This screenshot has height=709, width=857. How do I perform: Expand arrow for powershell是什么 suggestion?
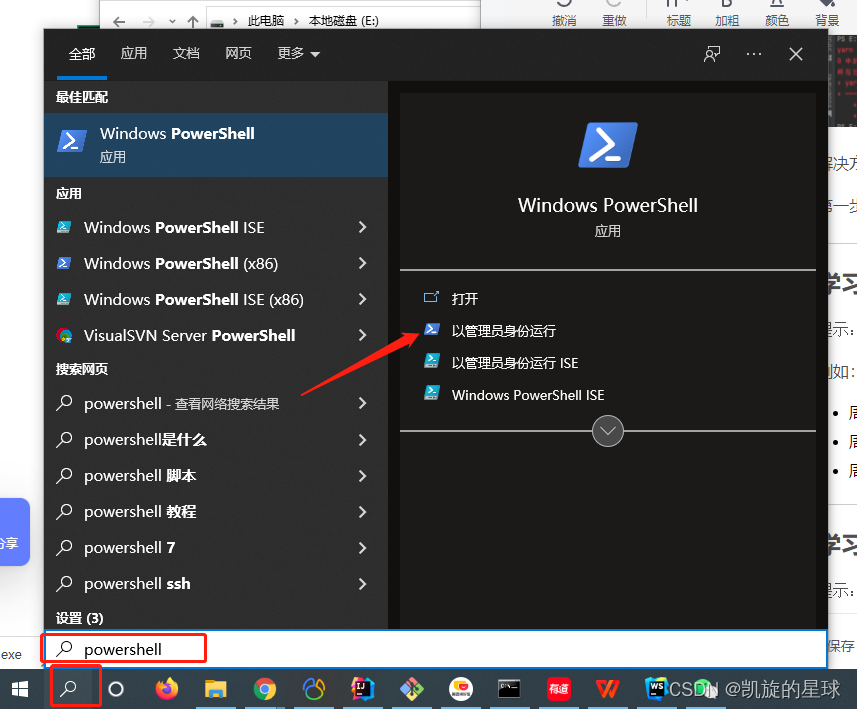click(x=362, y=440)
